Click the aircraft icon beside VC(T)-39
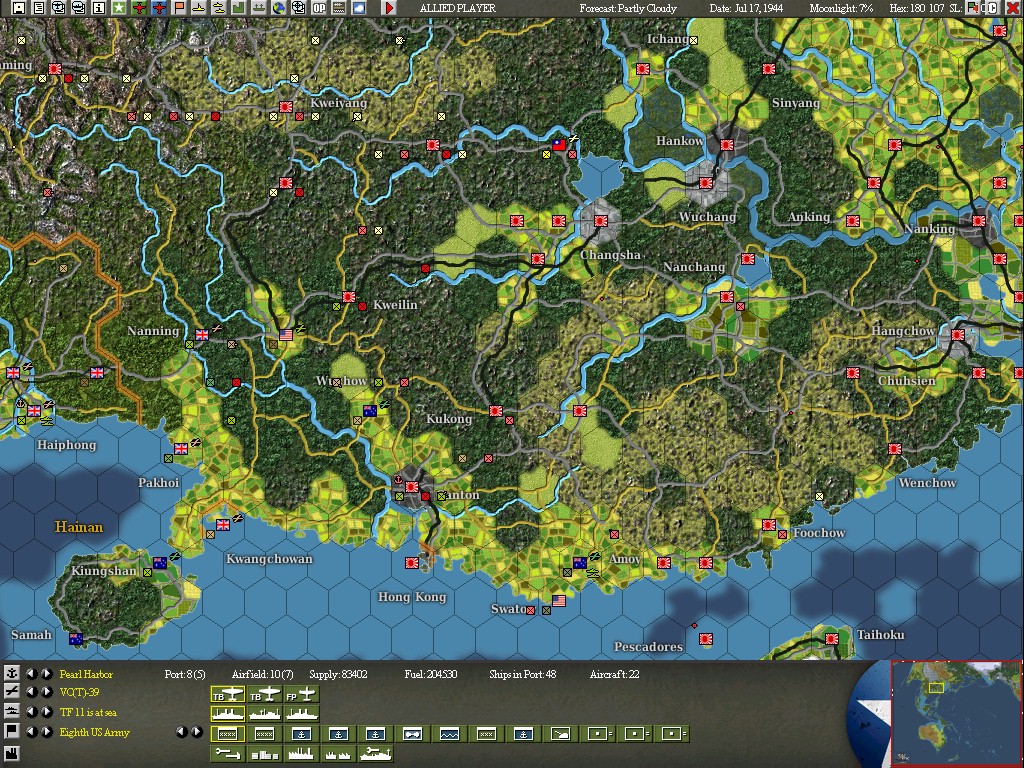This screenshot has width=1024, height=768. pyautogui.click(x=12, y=692)
